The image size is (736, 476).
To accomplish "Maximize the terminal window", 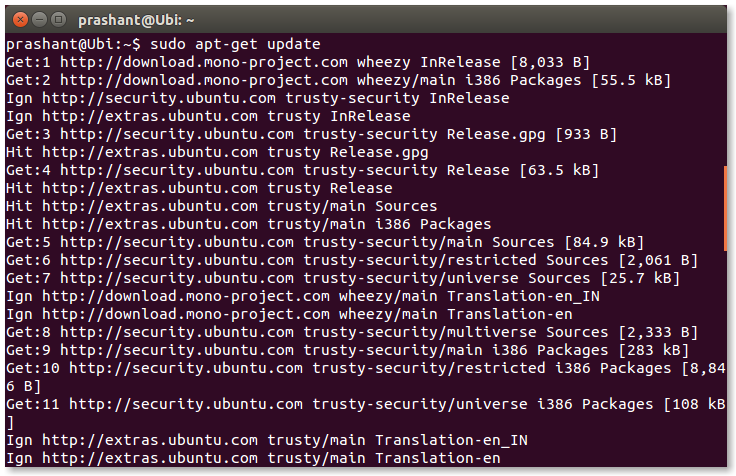I will (58, 20).
